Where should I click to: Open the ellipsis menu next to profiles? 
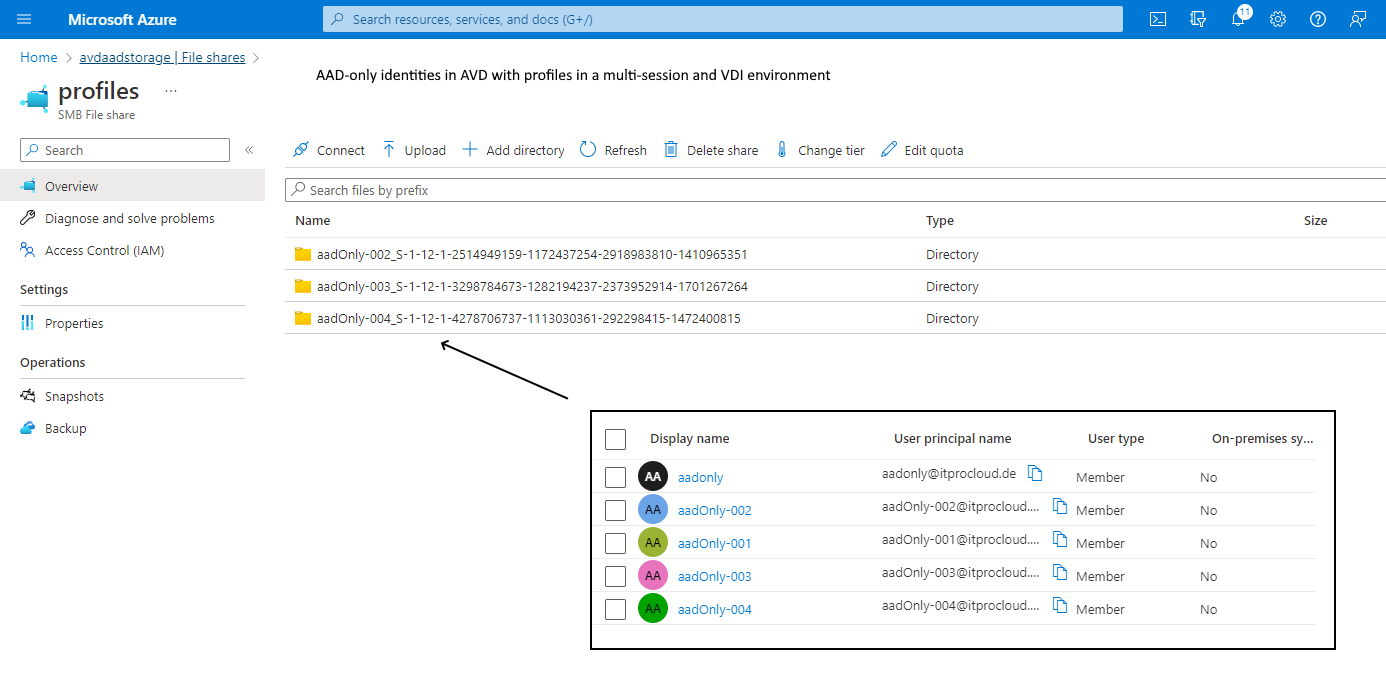(x=171, y=91)
